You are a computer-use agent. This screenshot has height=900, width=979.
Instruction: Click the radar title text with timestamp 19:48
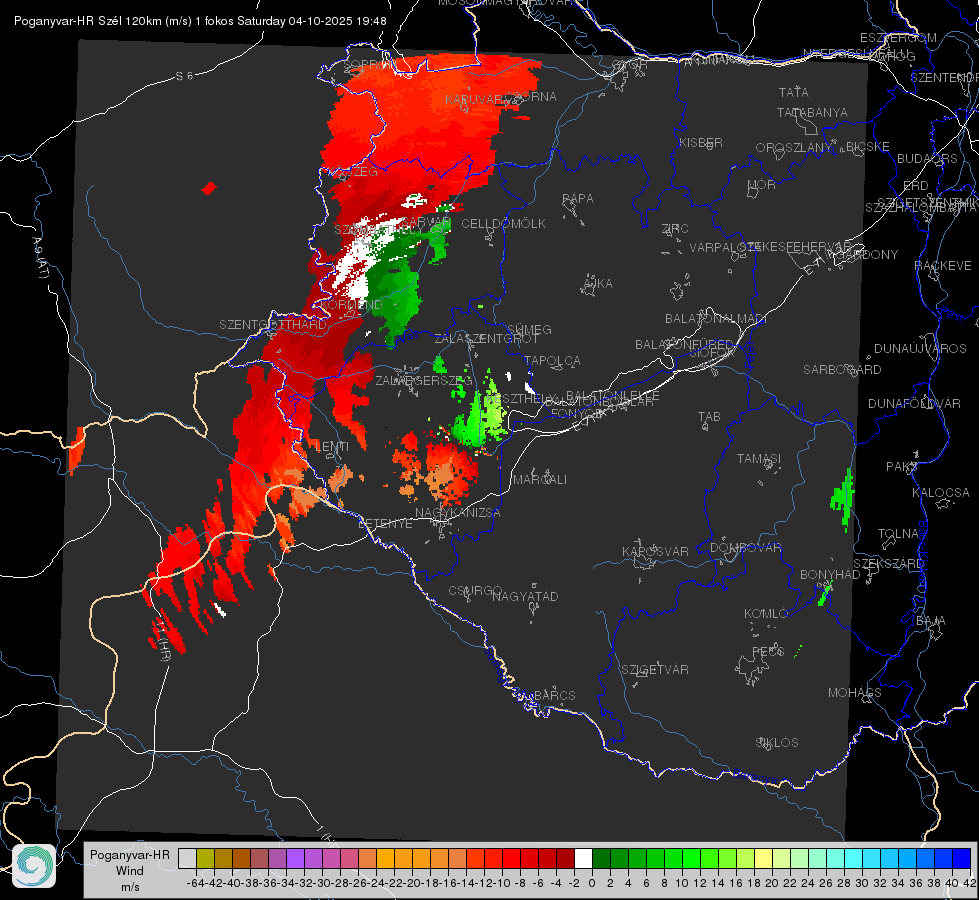click(200, 21)
